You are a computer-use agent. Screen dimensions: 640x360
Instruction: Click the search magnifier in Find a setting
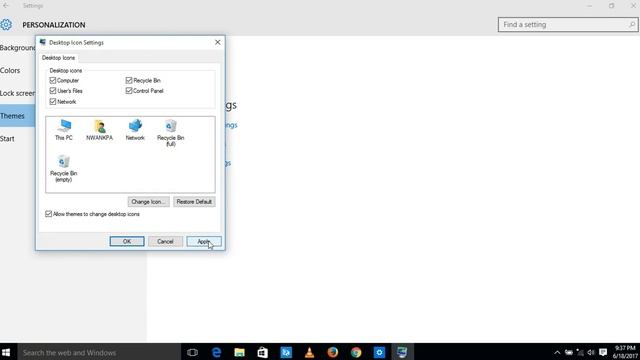tap(632, 24)
